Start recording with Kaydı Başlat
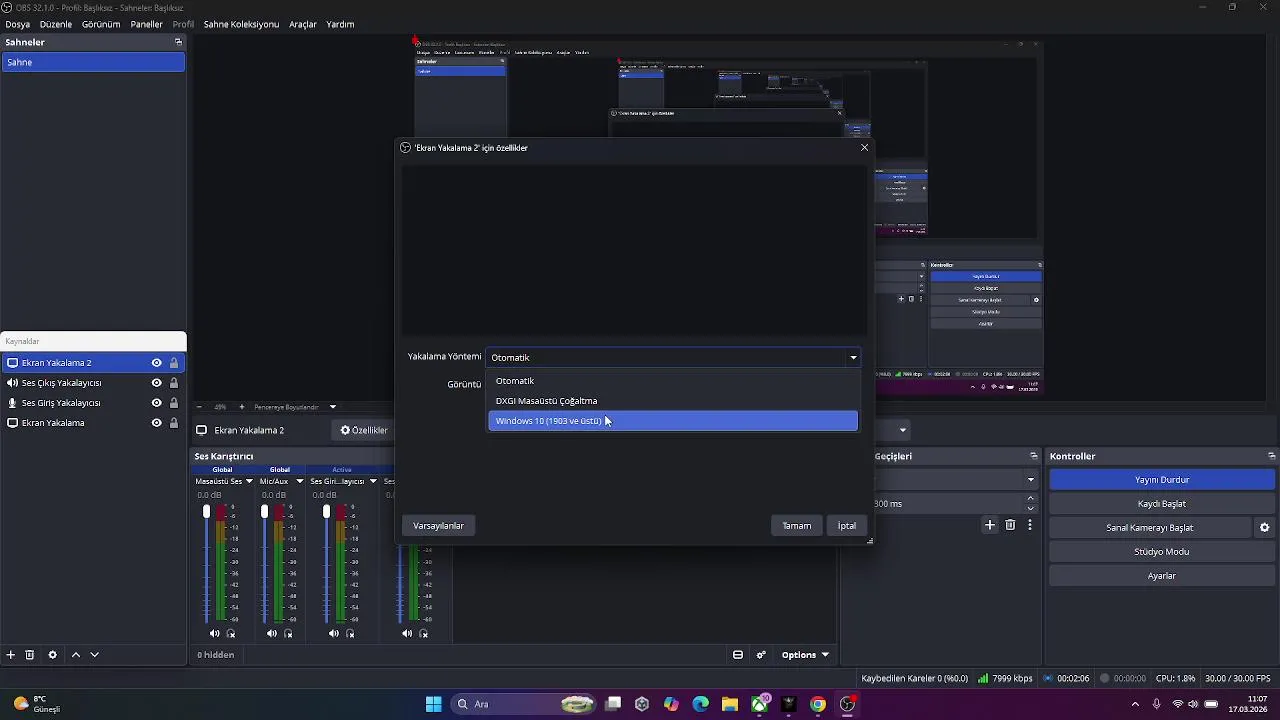 point(1162,504)
